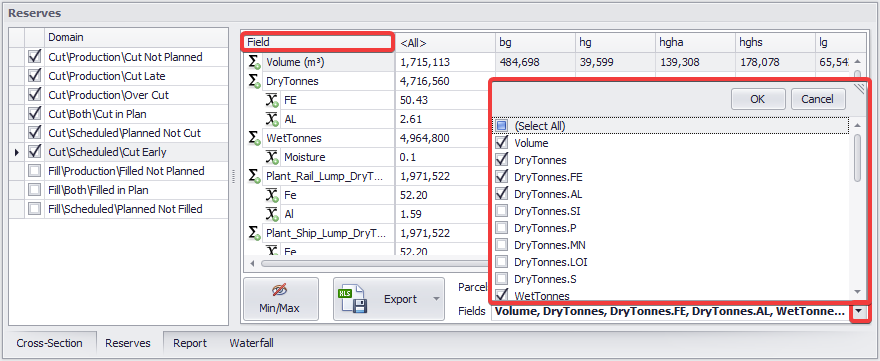The height and width of the screenshot is (361, 880).
Task: Uncheck Cut\Production\Over Cut domain
Action: [35, 95]
